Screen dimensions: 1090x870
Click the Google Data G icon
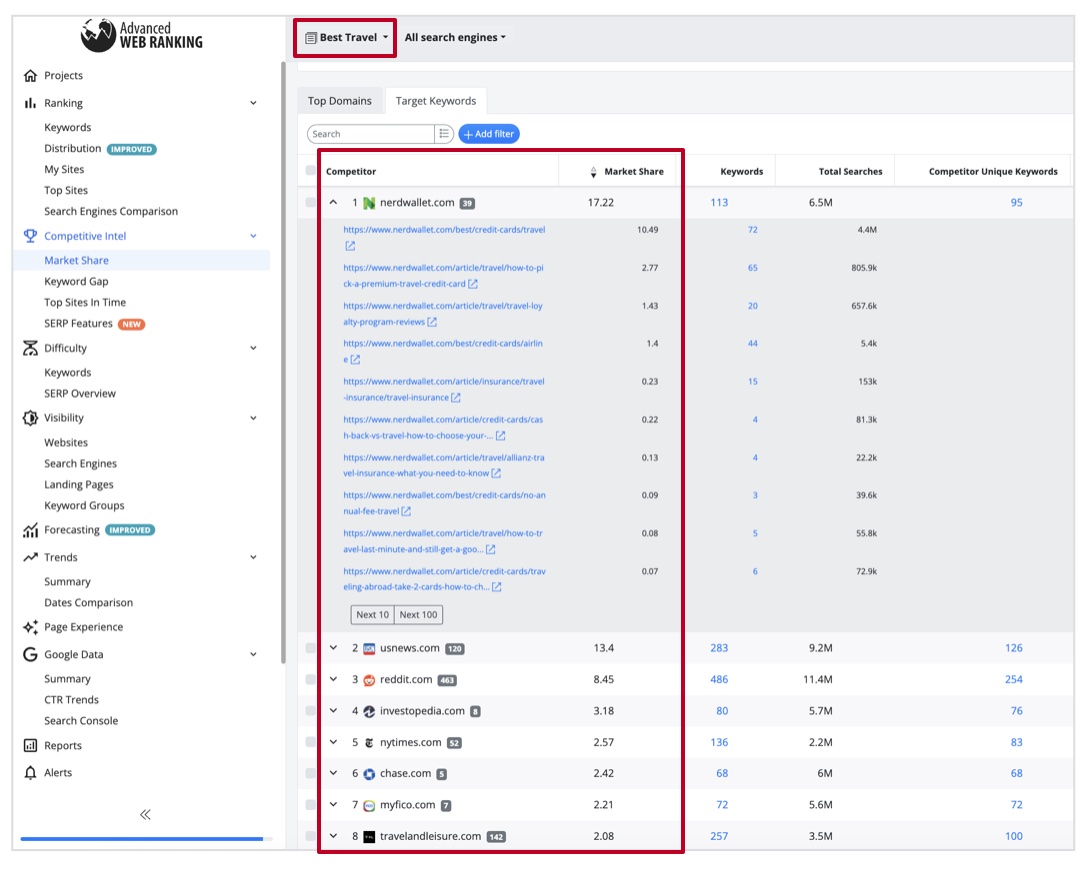pyautogui.click(x=30, y=655)
